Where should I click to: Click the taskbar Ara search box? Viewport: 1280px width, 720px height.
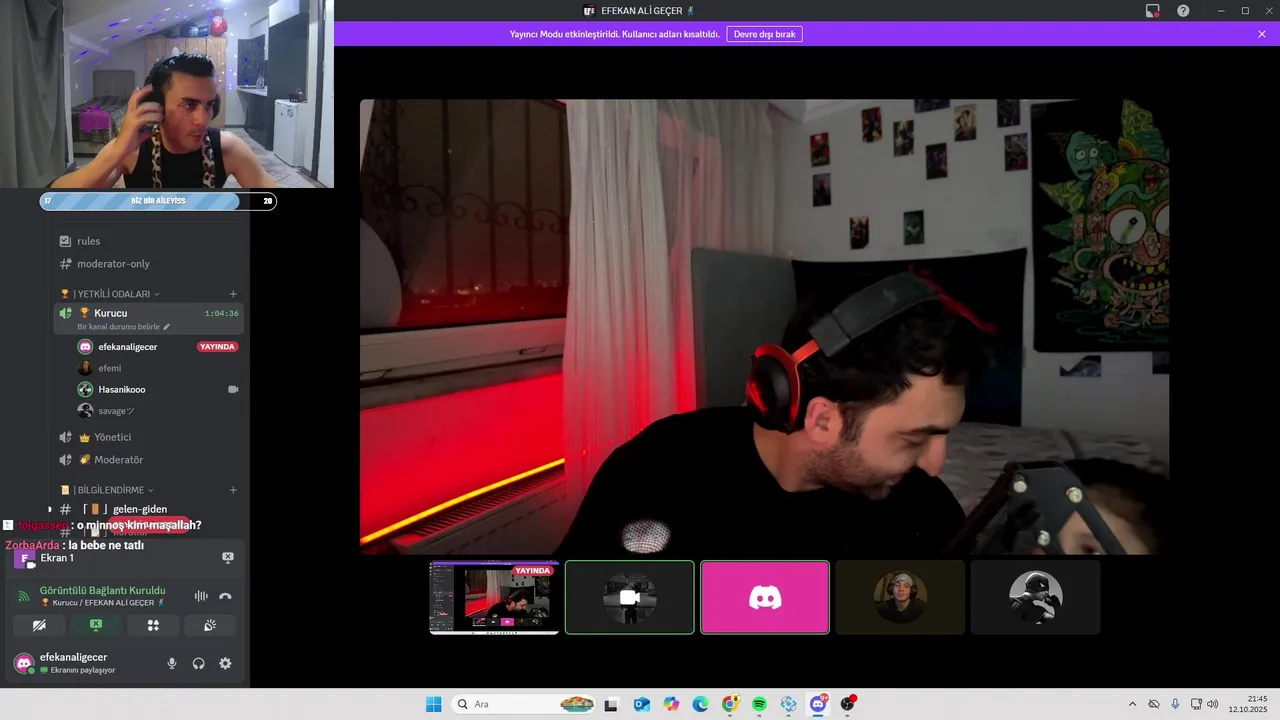pos(524,704)
